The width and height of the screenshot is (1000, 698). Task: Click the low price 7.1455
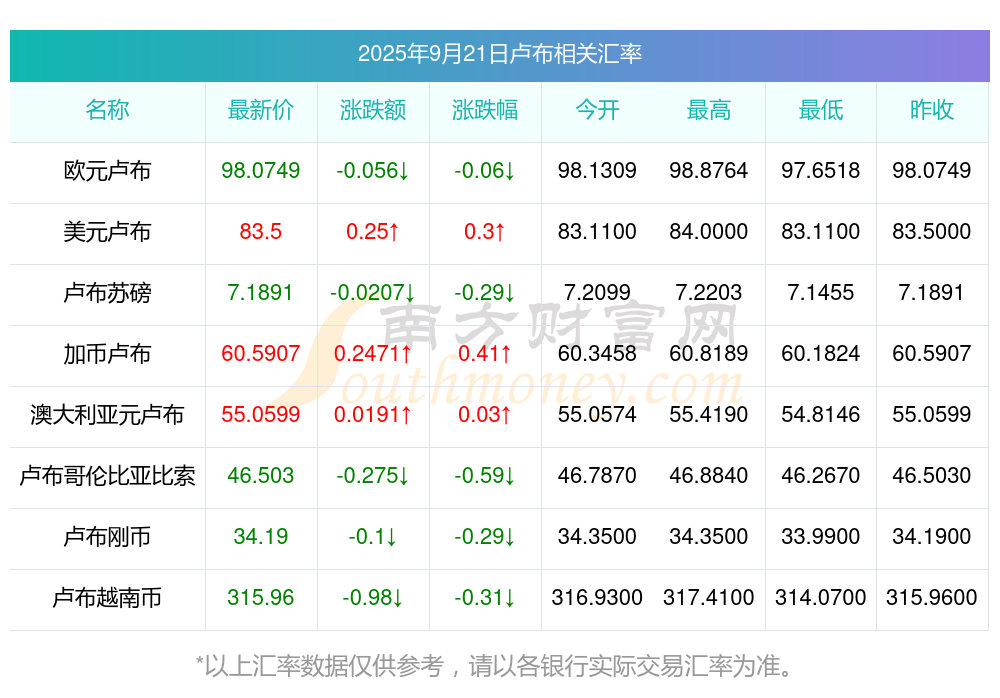(x=821, y=292)
